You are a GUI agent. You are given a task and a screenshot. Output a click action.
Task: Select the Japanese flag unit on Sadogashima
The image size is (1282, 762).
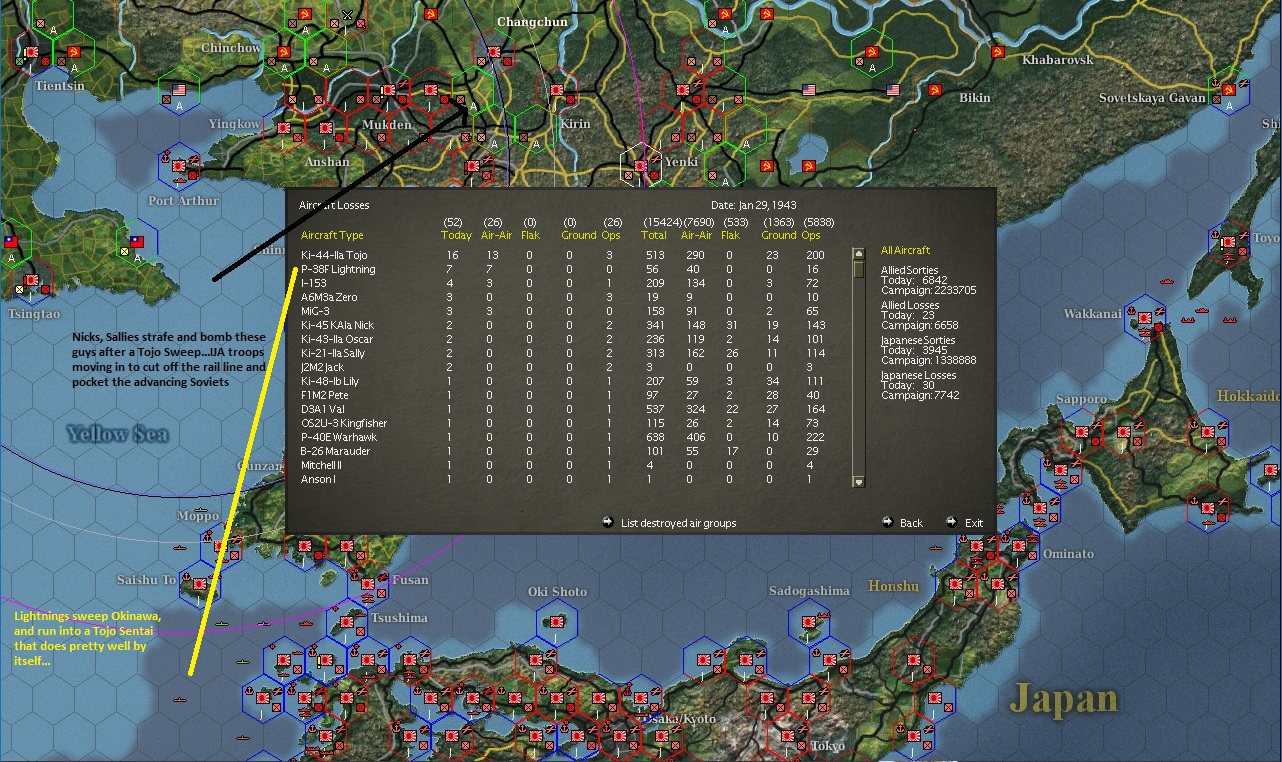(x=808, y=624)
